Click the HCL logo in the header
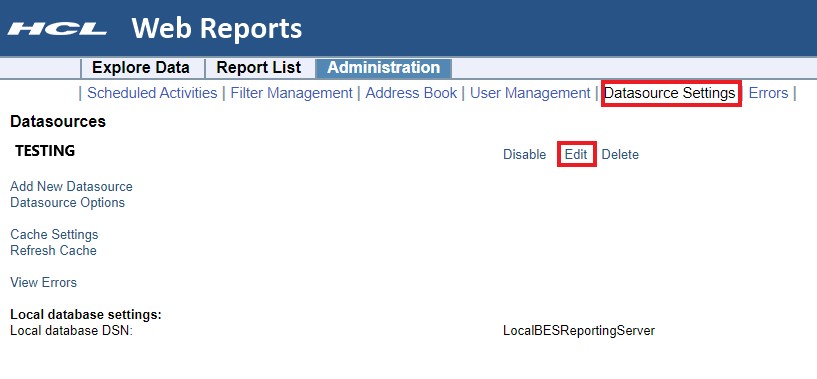This screenshot has height=379, width=817. [x=57, y=29]
